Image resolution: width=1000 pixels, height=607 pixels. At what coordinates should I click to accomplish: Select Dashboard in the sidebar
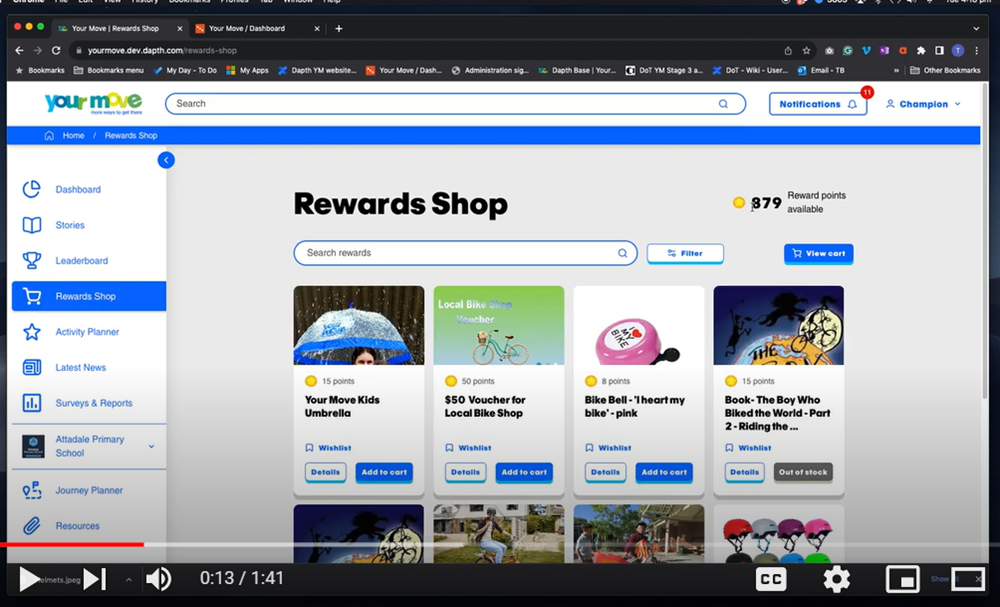pyautogui.click(x=78, y=189)
